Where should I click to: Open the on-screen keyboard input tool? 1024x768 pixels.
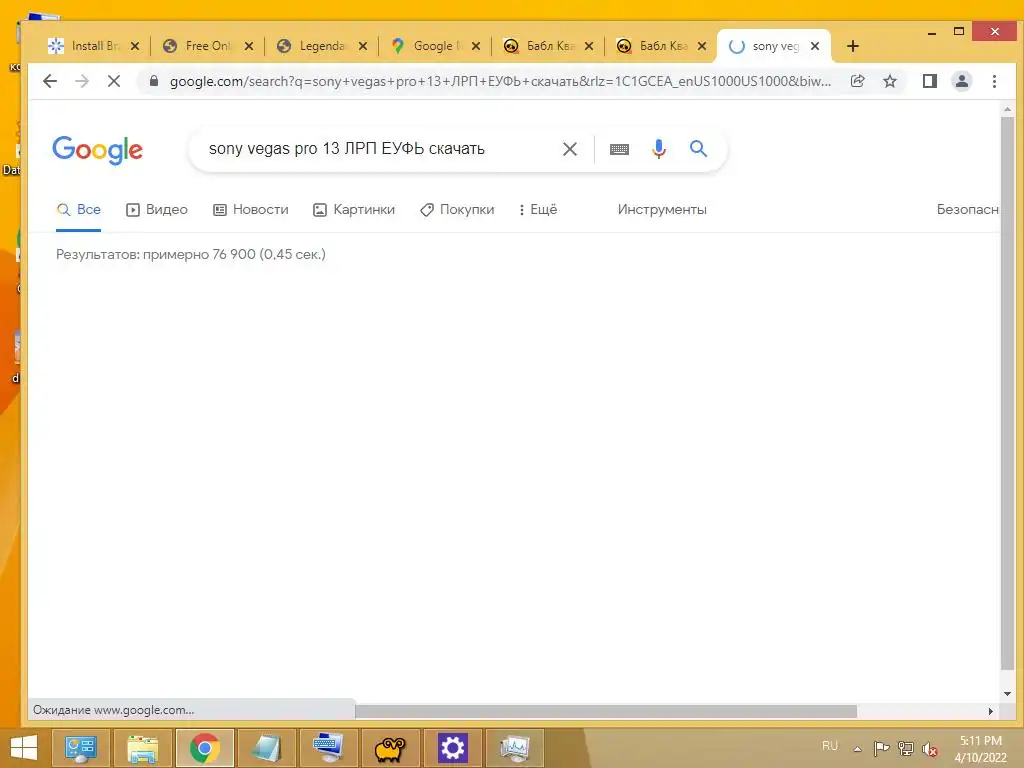619,149
